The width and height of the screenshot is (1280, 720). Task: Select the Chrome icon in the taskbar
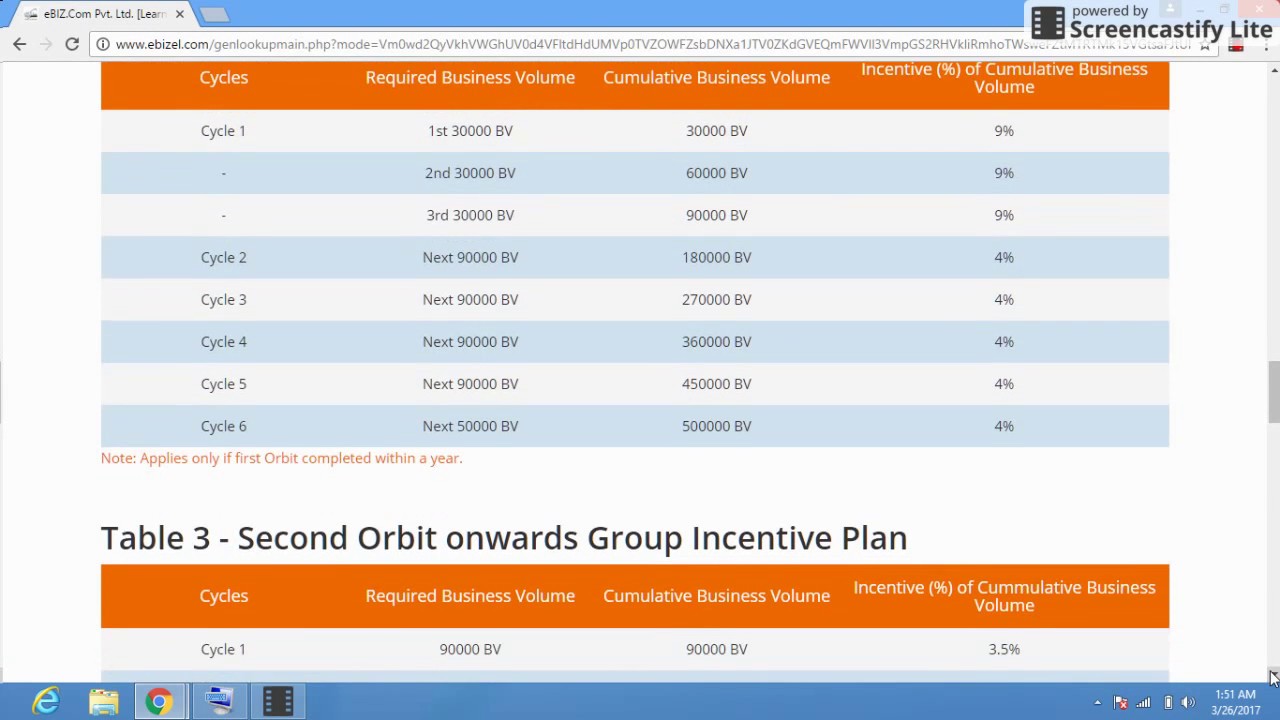click(x=159, y=701)
